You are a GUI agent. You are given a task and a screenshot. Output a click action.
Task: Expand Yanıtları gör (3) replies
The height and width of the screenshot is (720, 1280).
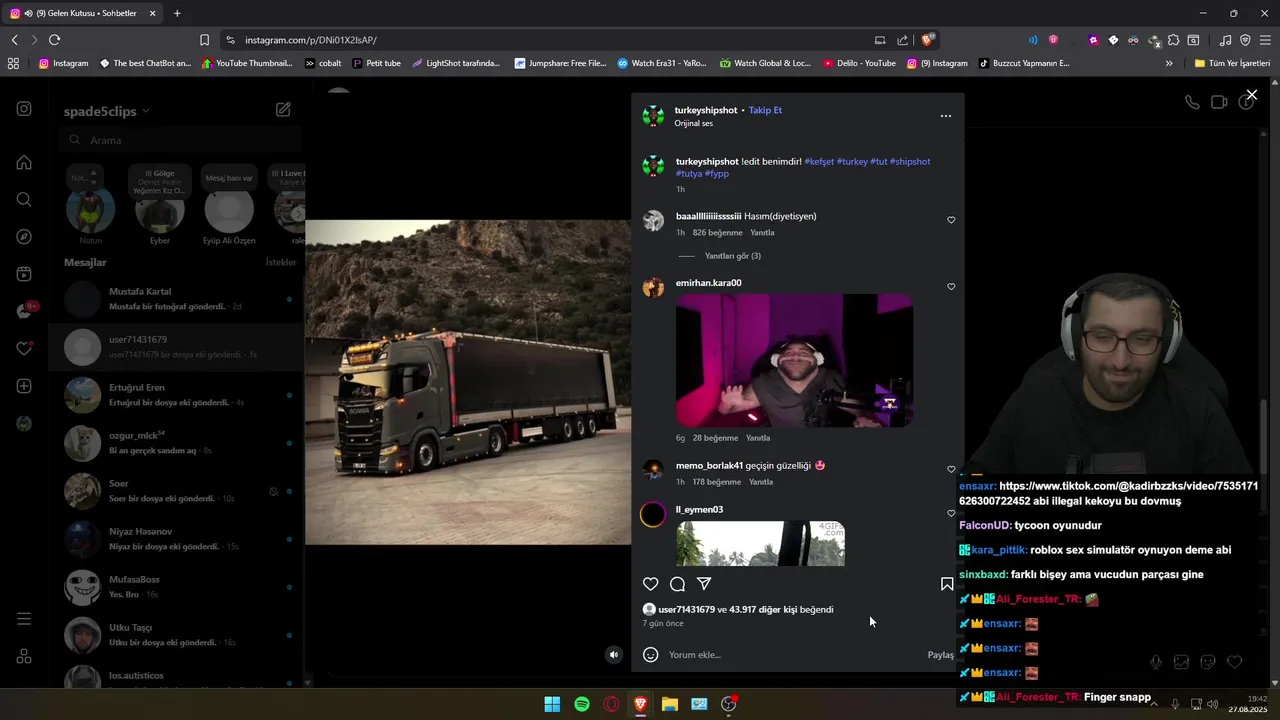click(x=733, y=256)
